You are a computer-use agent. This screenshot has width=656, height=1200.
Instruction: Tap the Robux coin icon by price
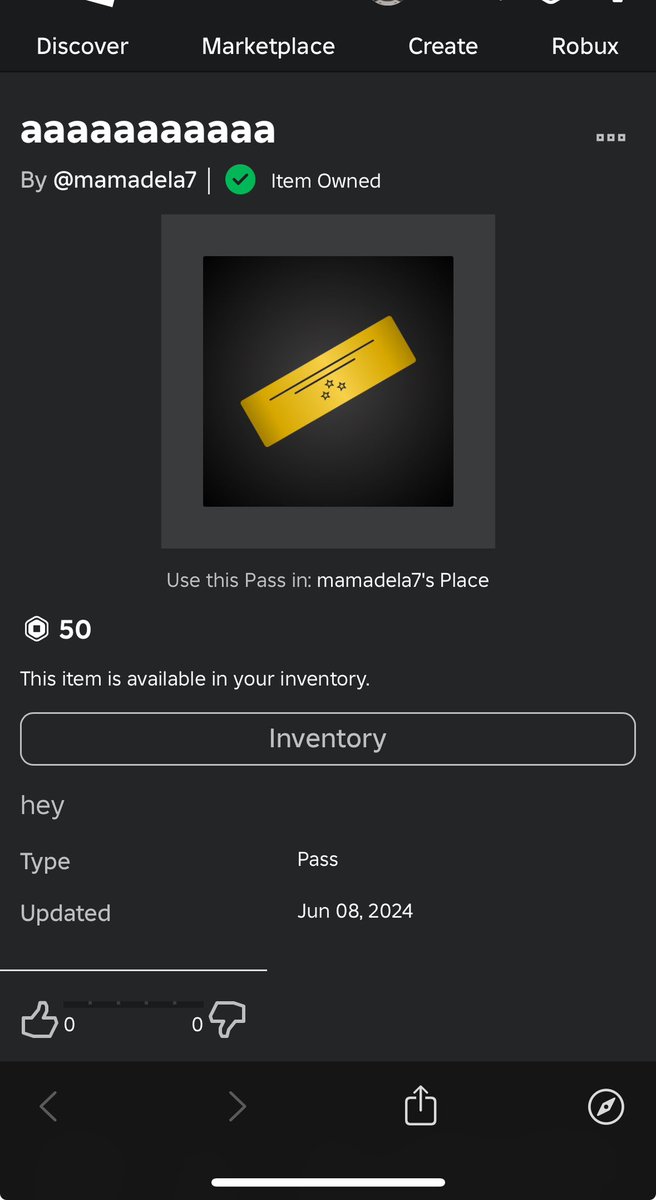(36, 629)
